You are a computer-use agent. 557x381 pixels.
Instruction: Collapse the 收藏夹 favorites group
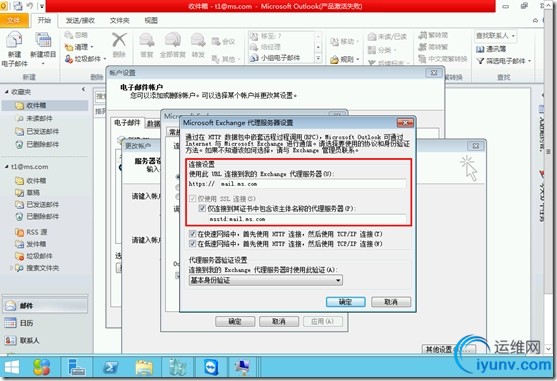[x=6, y=92]
